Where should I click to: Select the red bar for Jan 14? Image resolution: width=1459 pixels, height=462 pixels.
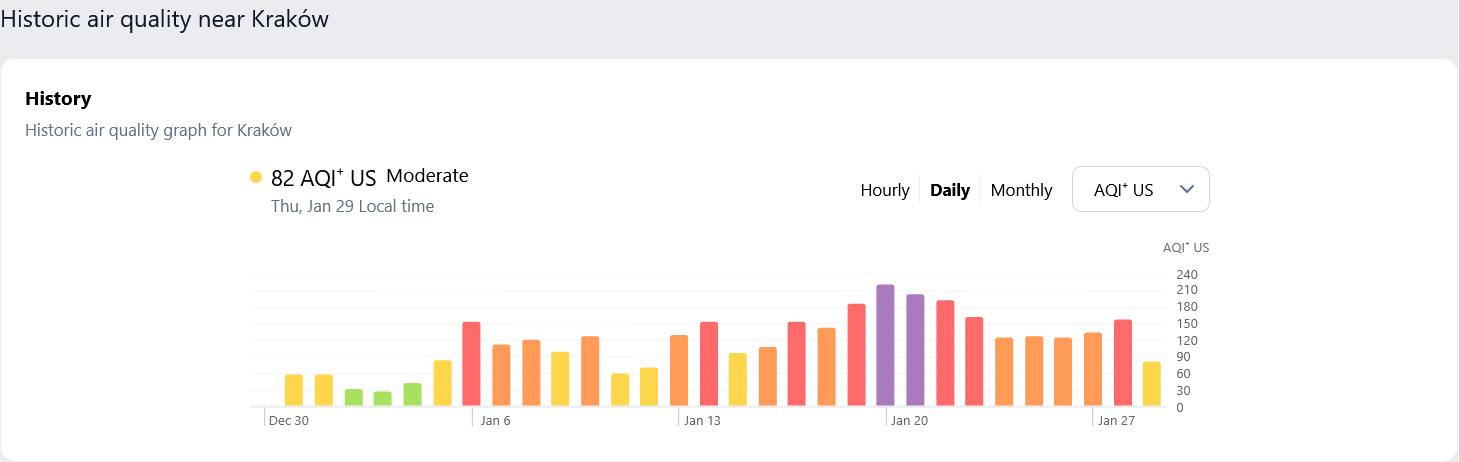click(x=708, y=364)
